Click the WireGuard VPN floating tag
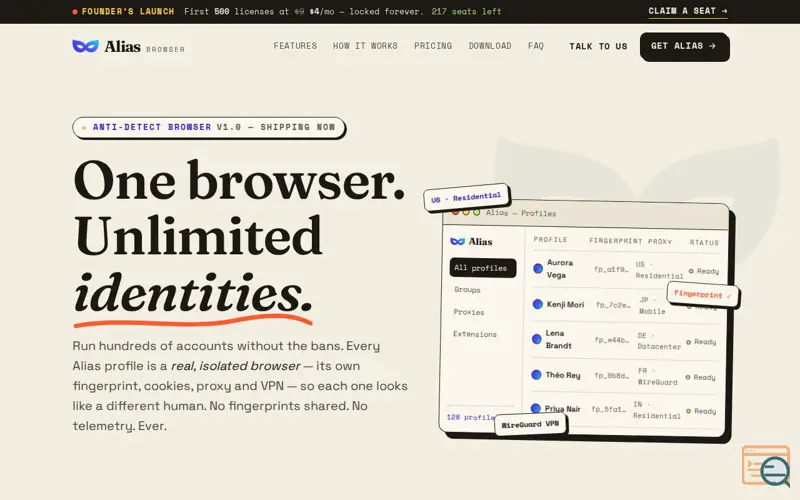This screenshot has height=500, width=800. 531,424
